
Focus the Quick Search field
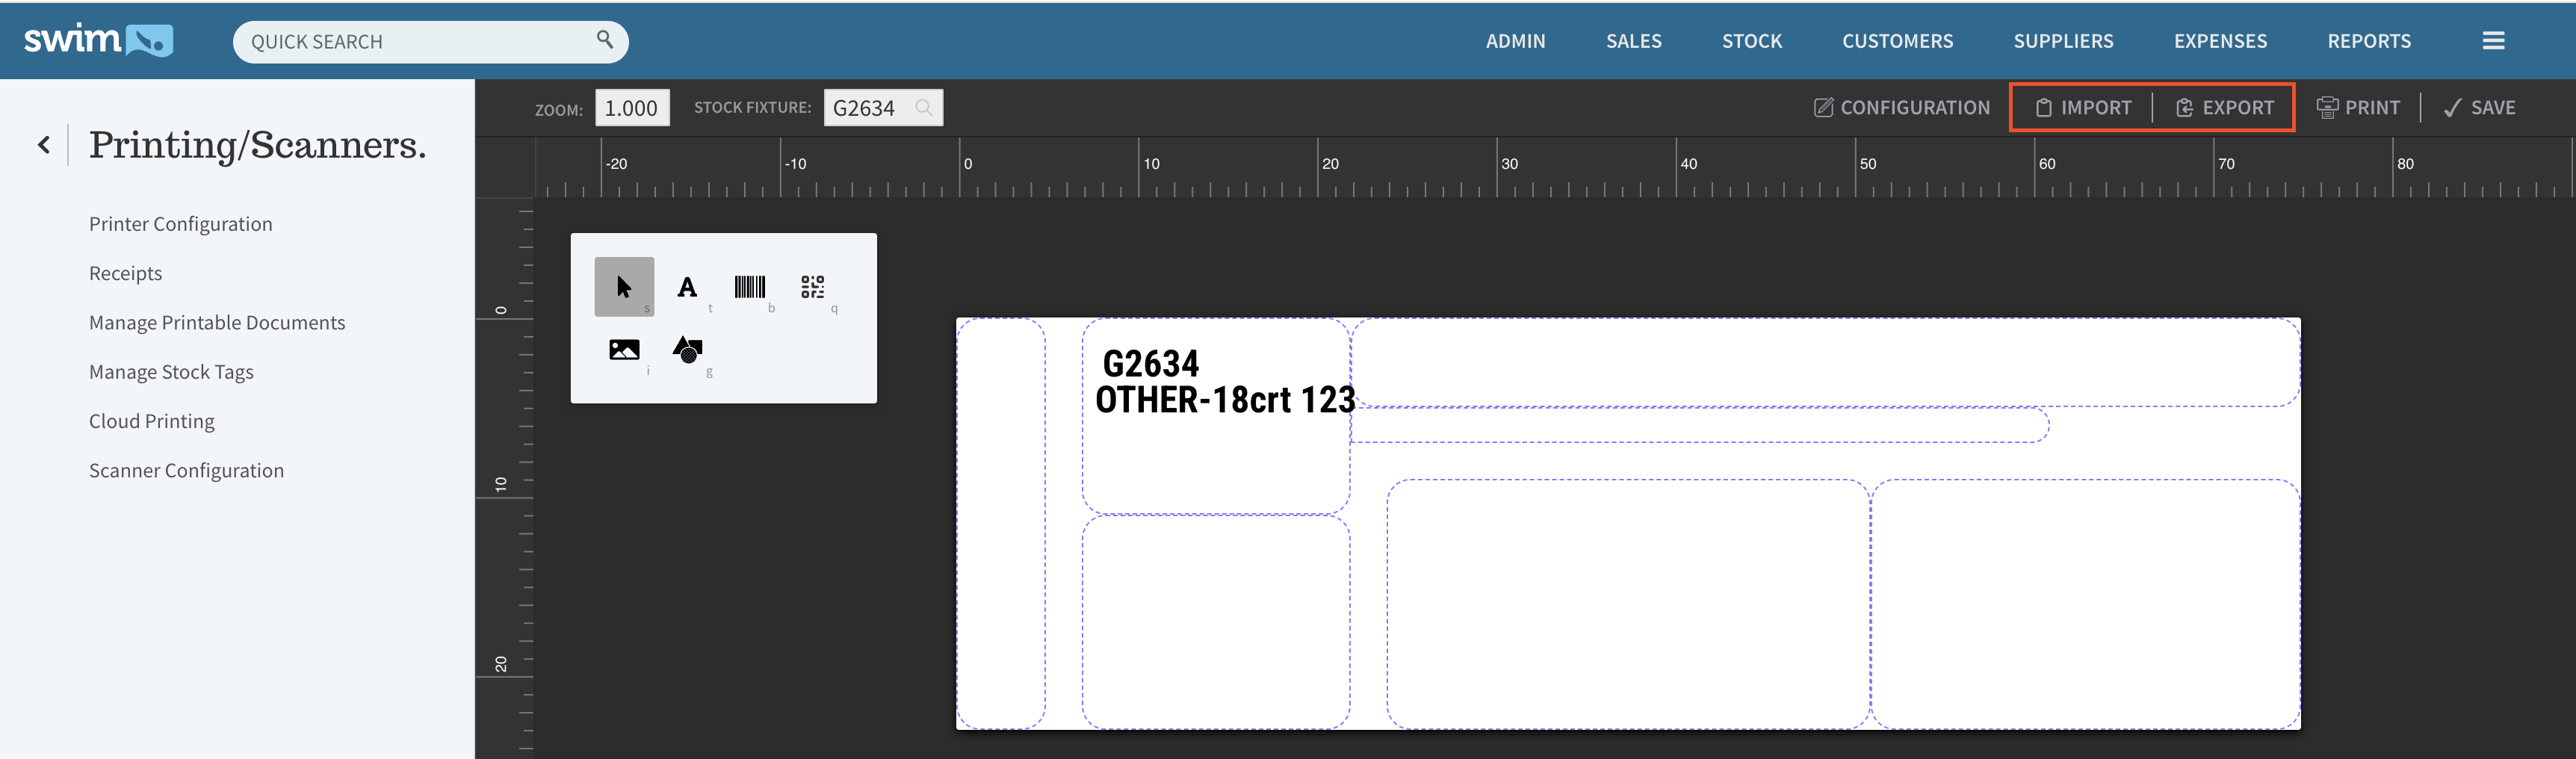click(x=430, y=41)
